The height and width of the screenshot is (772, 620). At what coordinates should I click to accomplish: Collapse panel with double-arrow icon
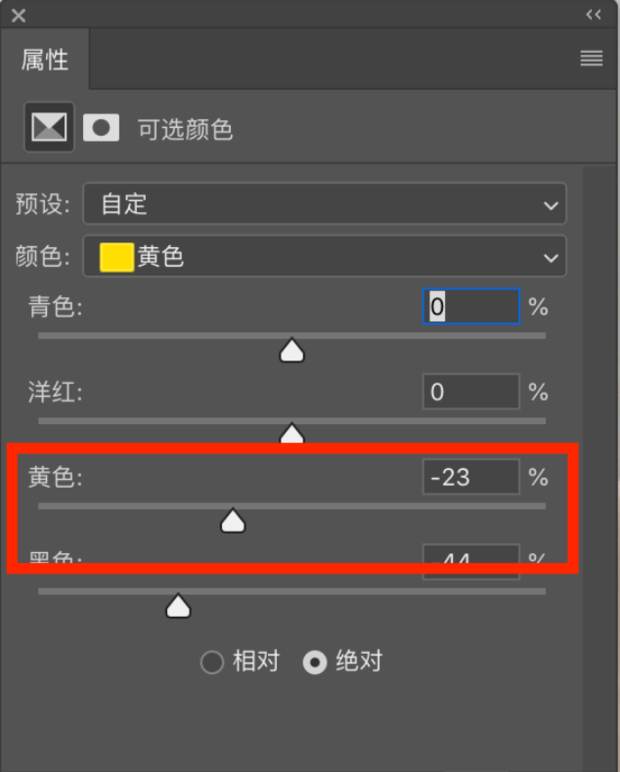pyautogui.click(x=593, y=15)
